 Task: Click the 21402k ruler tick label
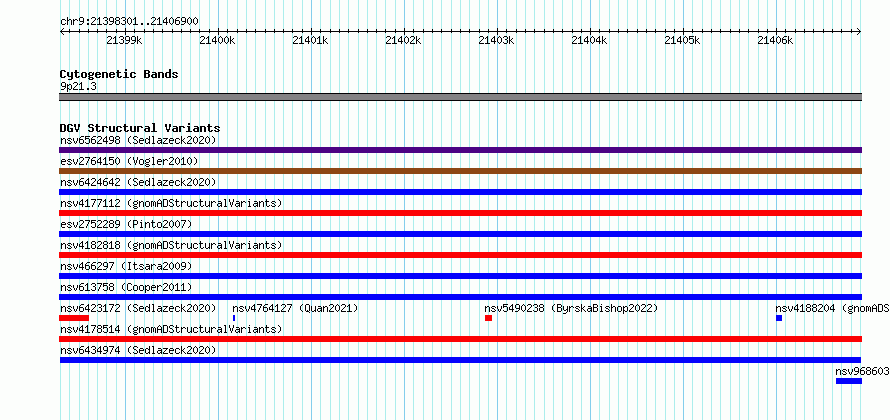[x=403, y=40]
